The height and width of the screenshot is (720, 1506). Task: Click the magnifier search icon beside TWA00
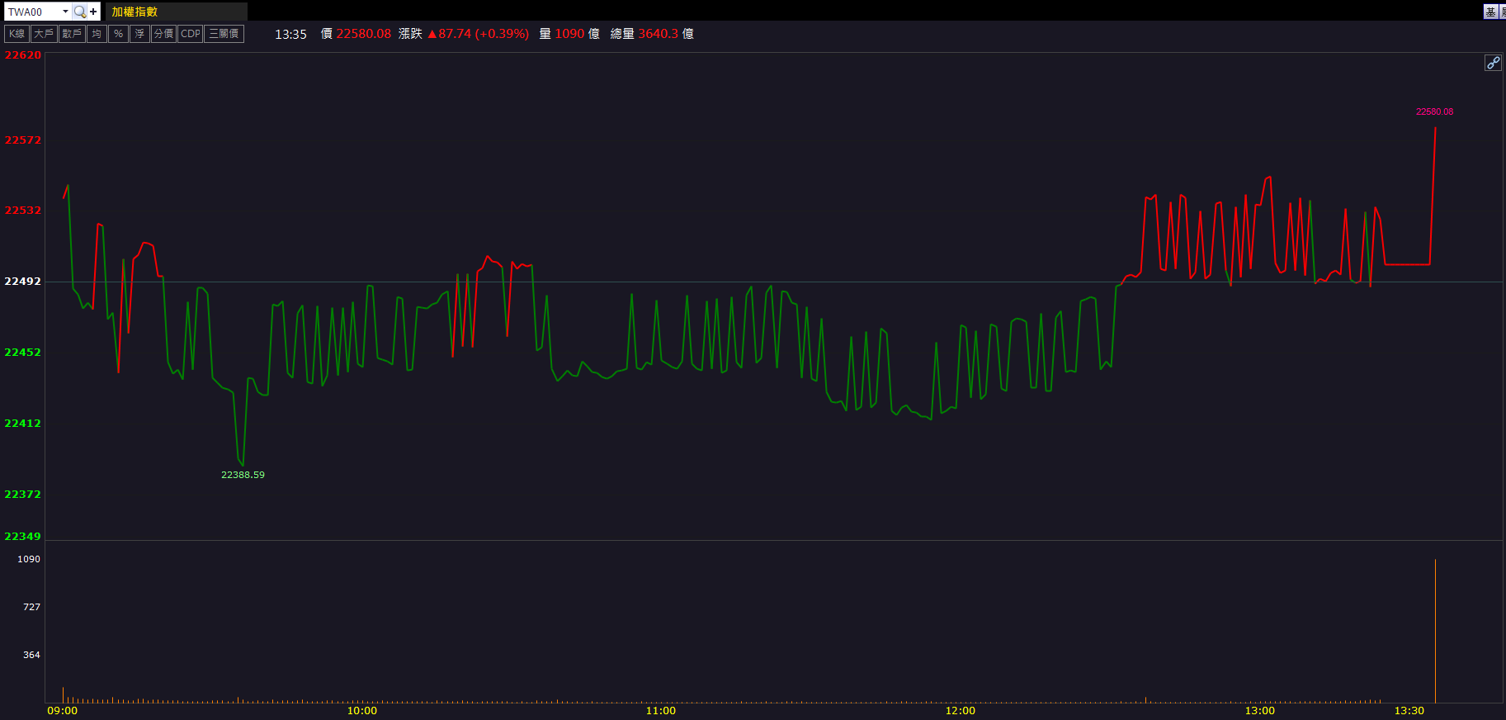pyautogui.click(x=80, y=12)
